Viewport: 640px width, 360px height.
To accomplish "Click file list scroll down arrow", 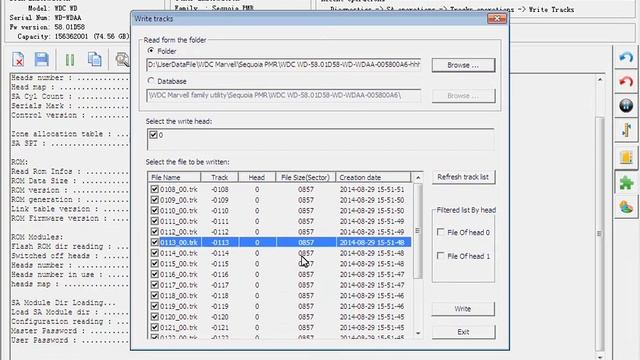I will click(x=418, y=333).
